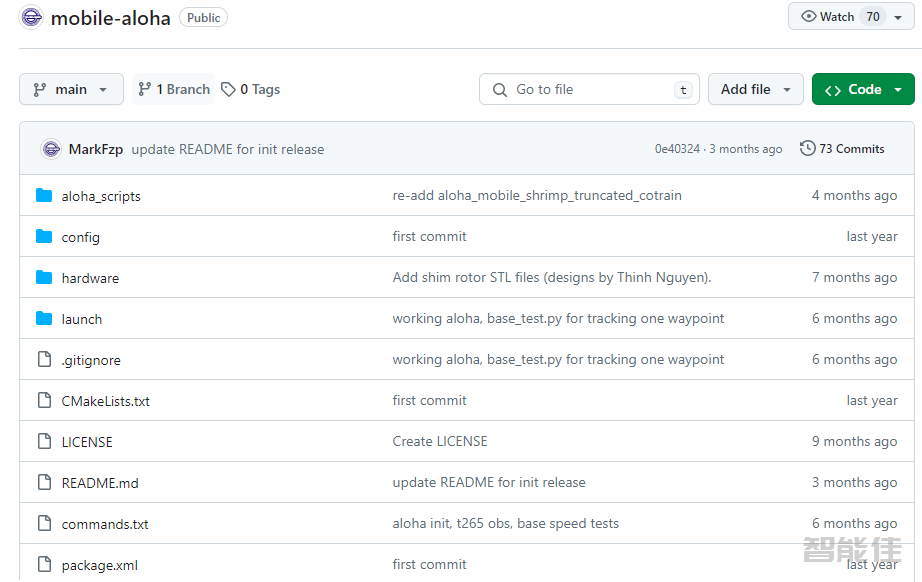Click the mobile-aloha repository avatar icon
Viewport: 922px width, 582px height.
coord(31,17)
